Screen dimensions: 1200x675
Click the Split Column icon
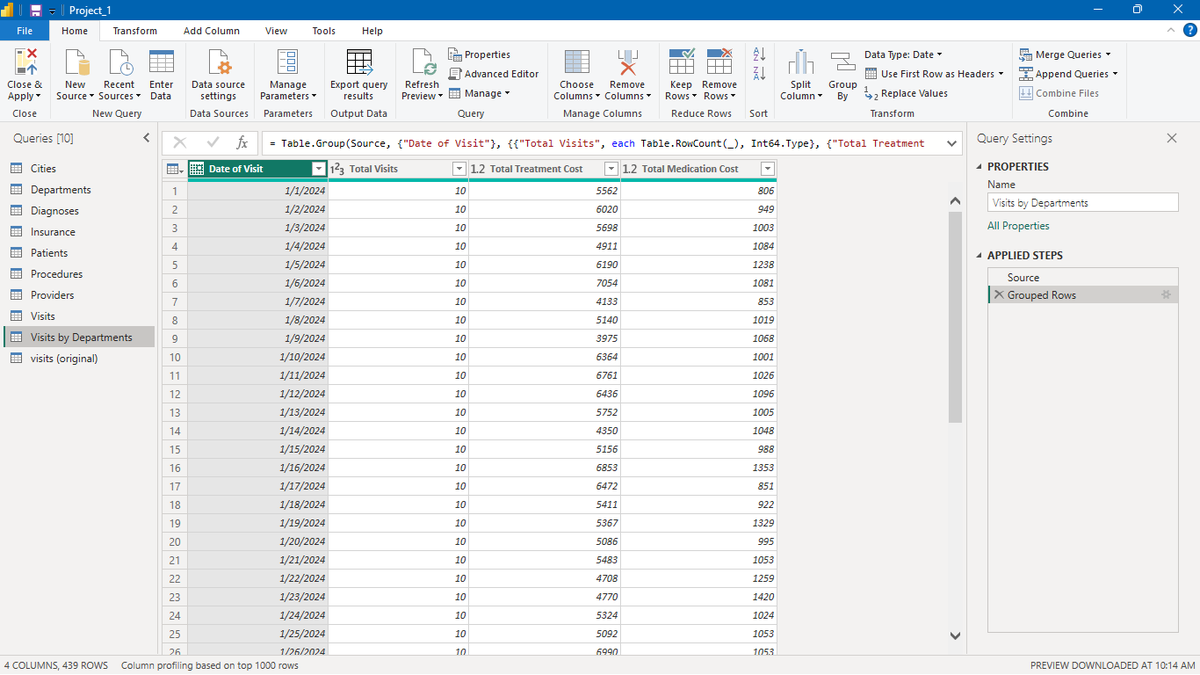[801, 62]
